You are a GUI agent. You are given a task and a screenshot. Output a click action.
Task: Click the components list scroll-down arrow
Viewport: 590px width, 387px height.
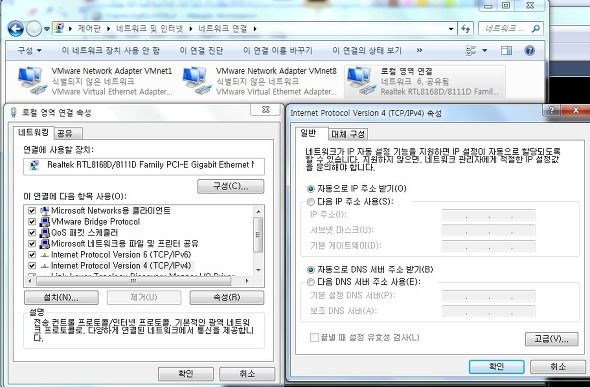coord(258,270)
